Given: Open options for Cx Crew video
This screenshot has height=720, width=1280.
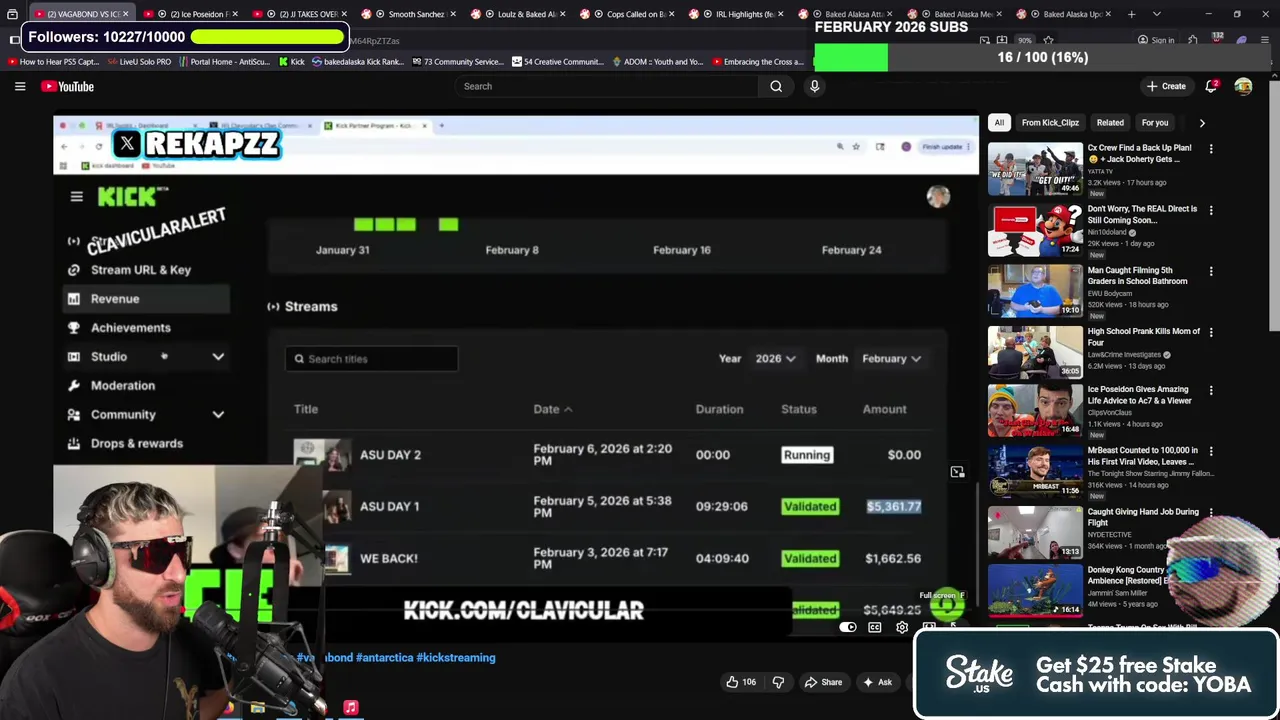Looking at the screenshot, I should coord(1211,149).
